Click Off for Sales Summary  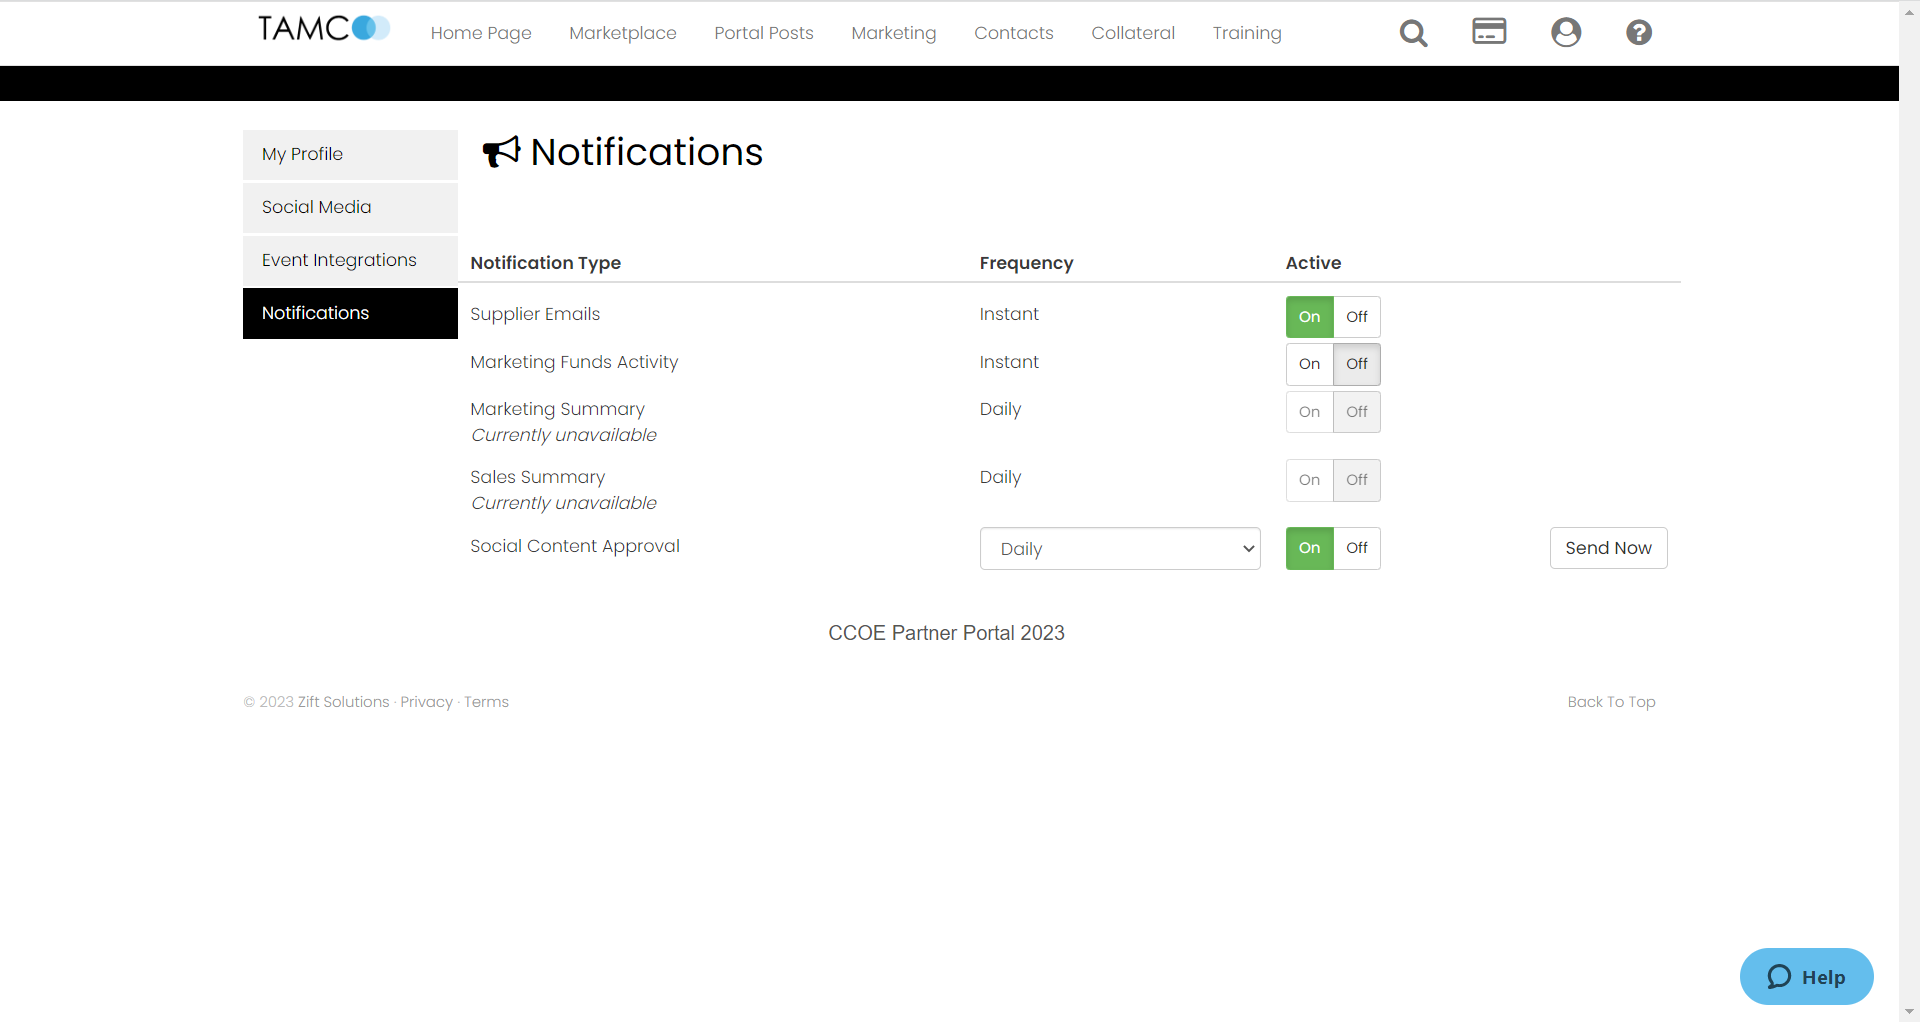tap(1357, 480)
